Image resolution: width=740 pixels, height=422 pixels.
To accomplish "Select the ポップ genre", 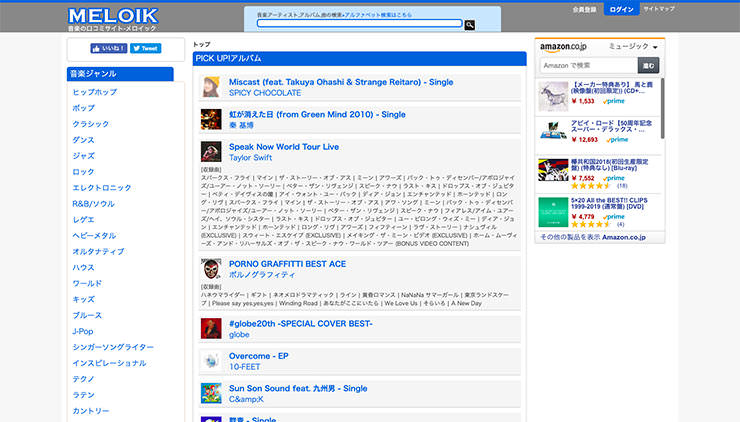I will (84, 108).
